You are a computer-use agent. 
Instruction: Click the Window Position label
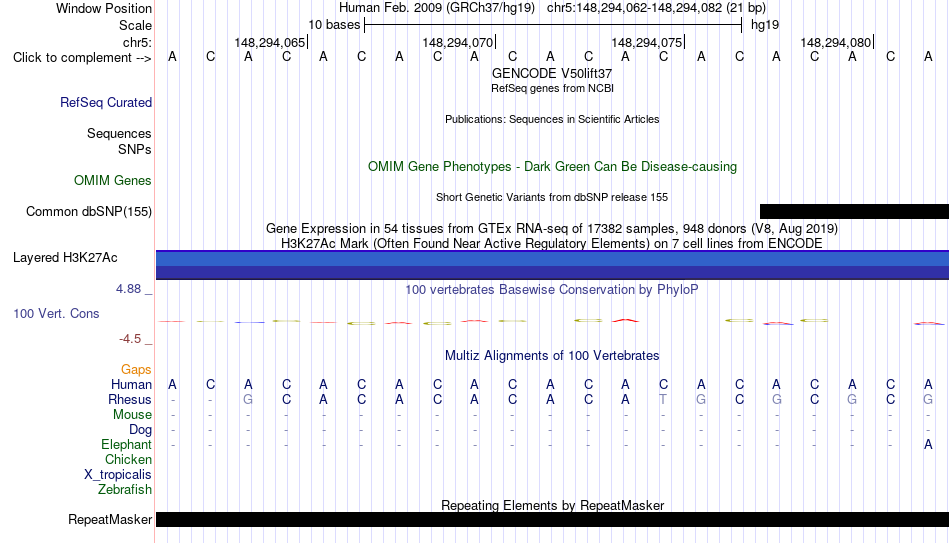click(104, 8)
